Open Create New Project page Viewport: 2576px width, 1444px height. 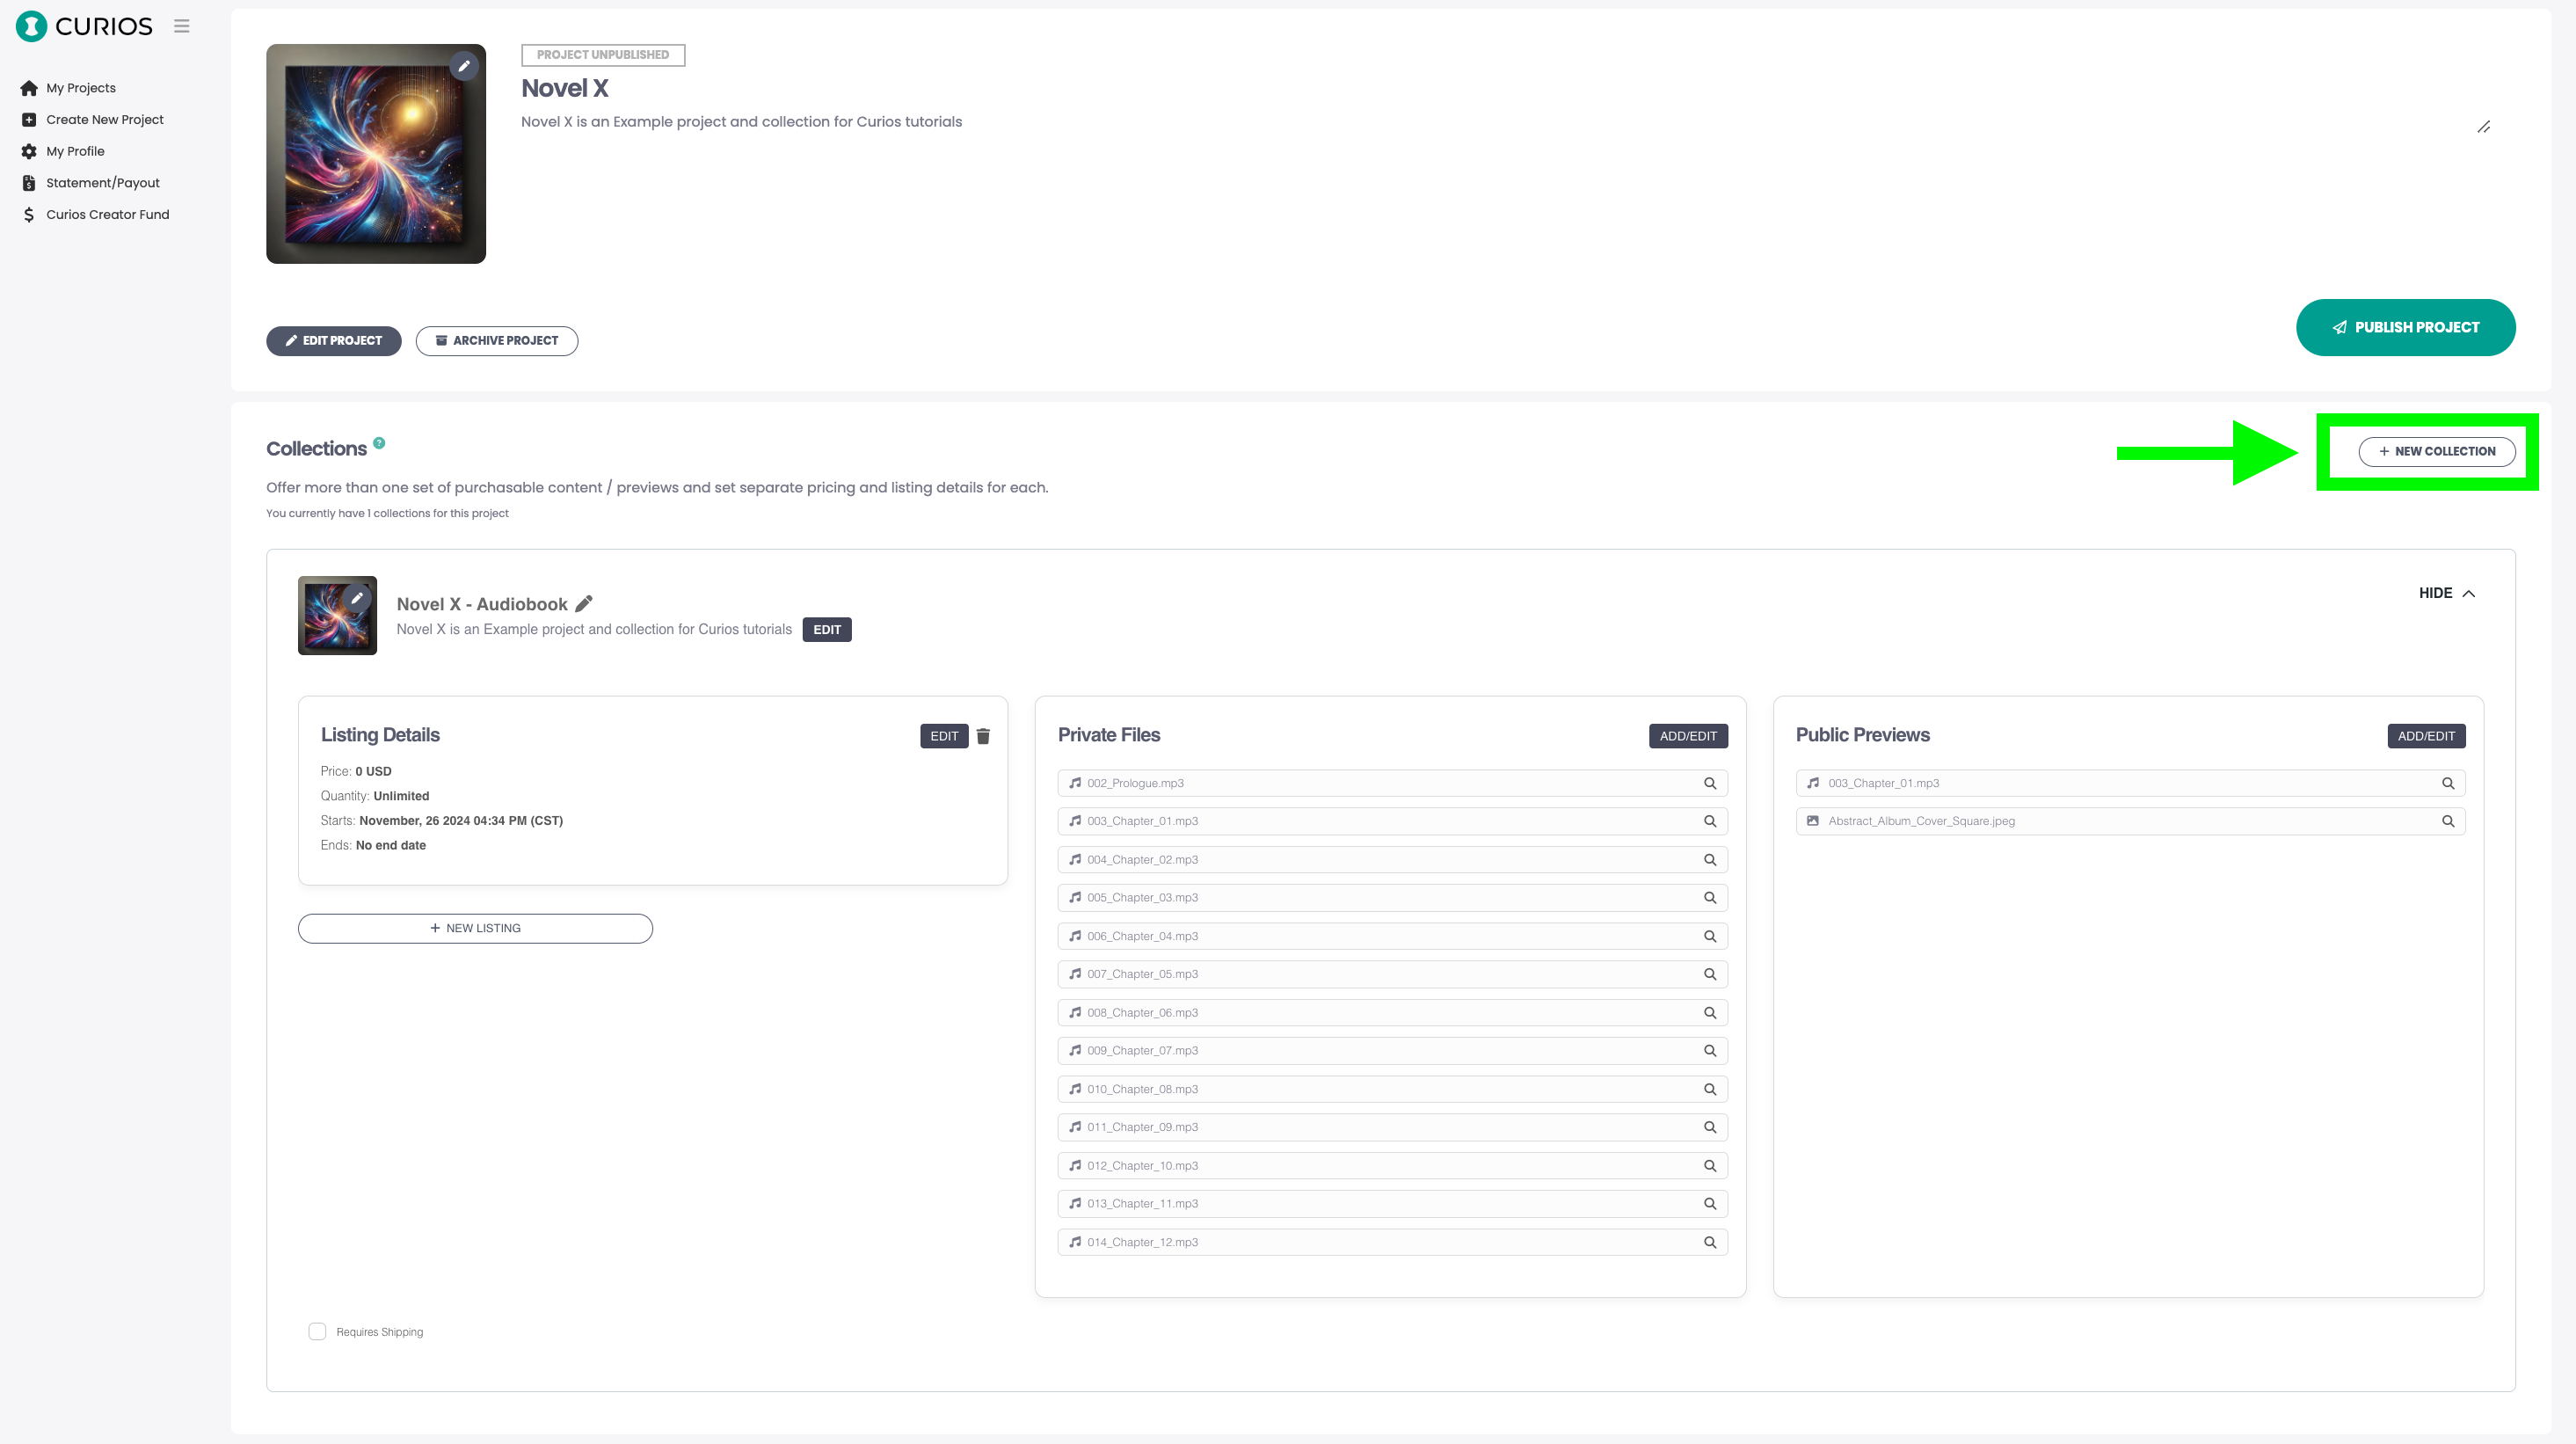[104, 119]
